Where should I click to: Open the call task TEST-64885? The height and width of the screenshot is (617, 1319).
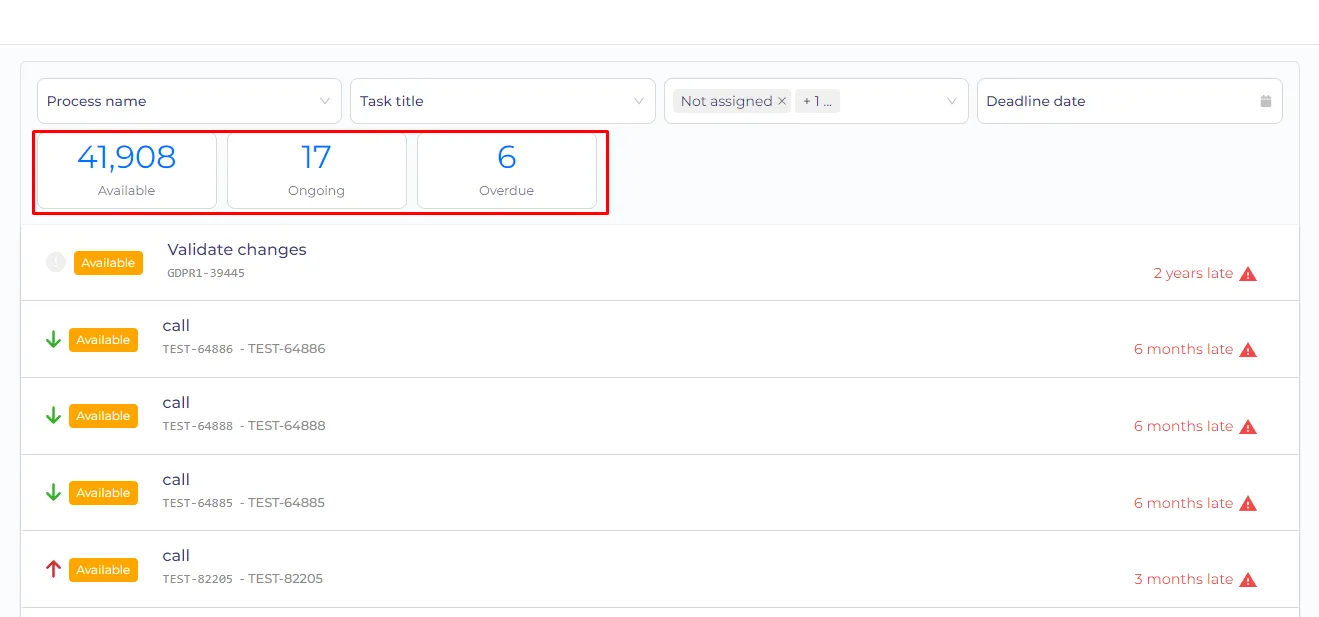(x=660, y=493)
